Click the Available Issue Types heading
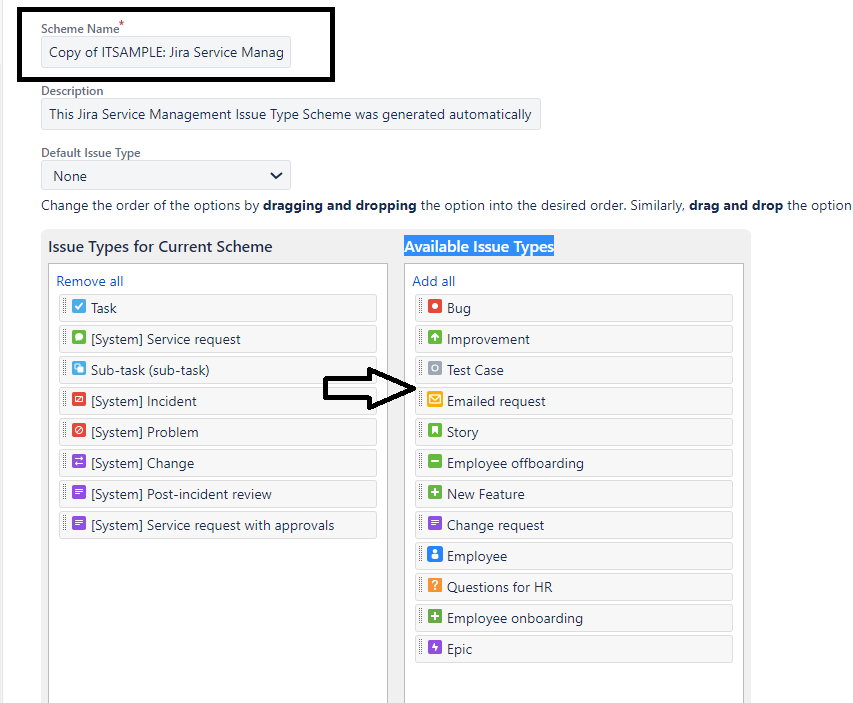This screenshot has width=853, height=703. pos(479,246)
